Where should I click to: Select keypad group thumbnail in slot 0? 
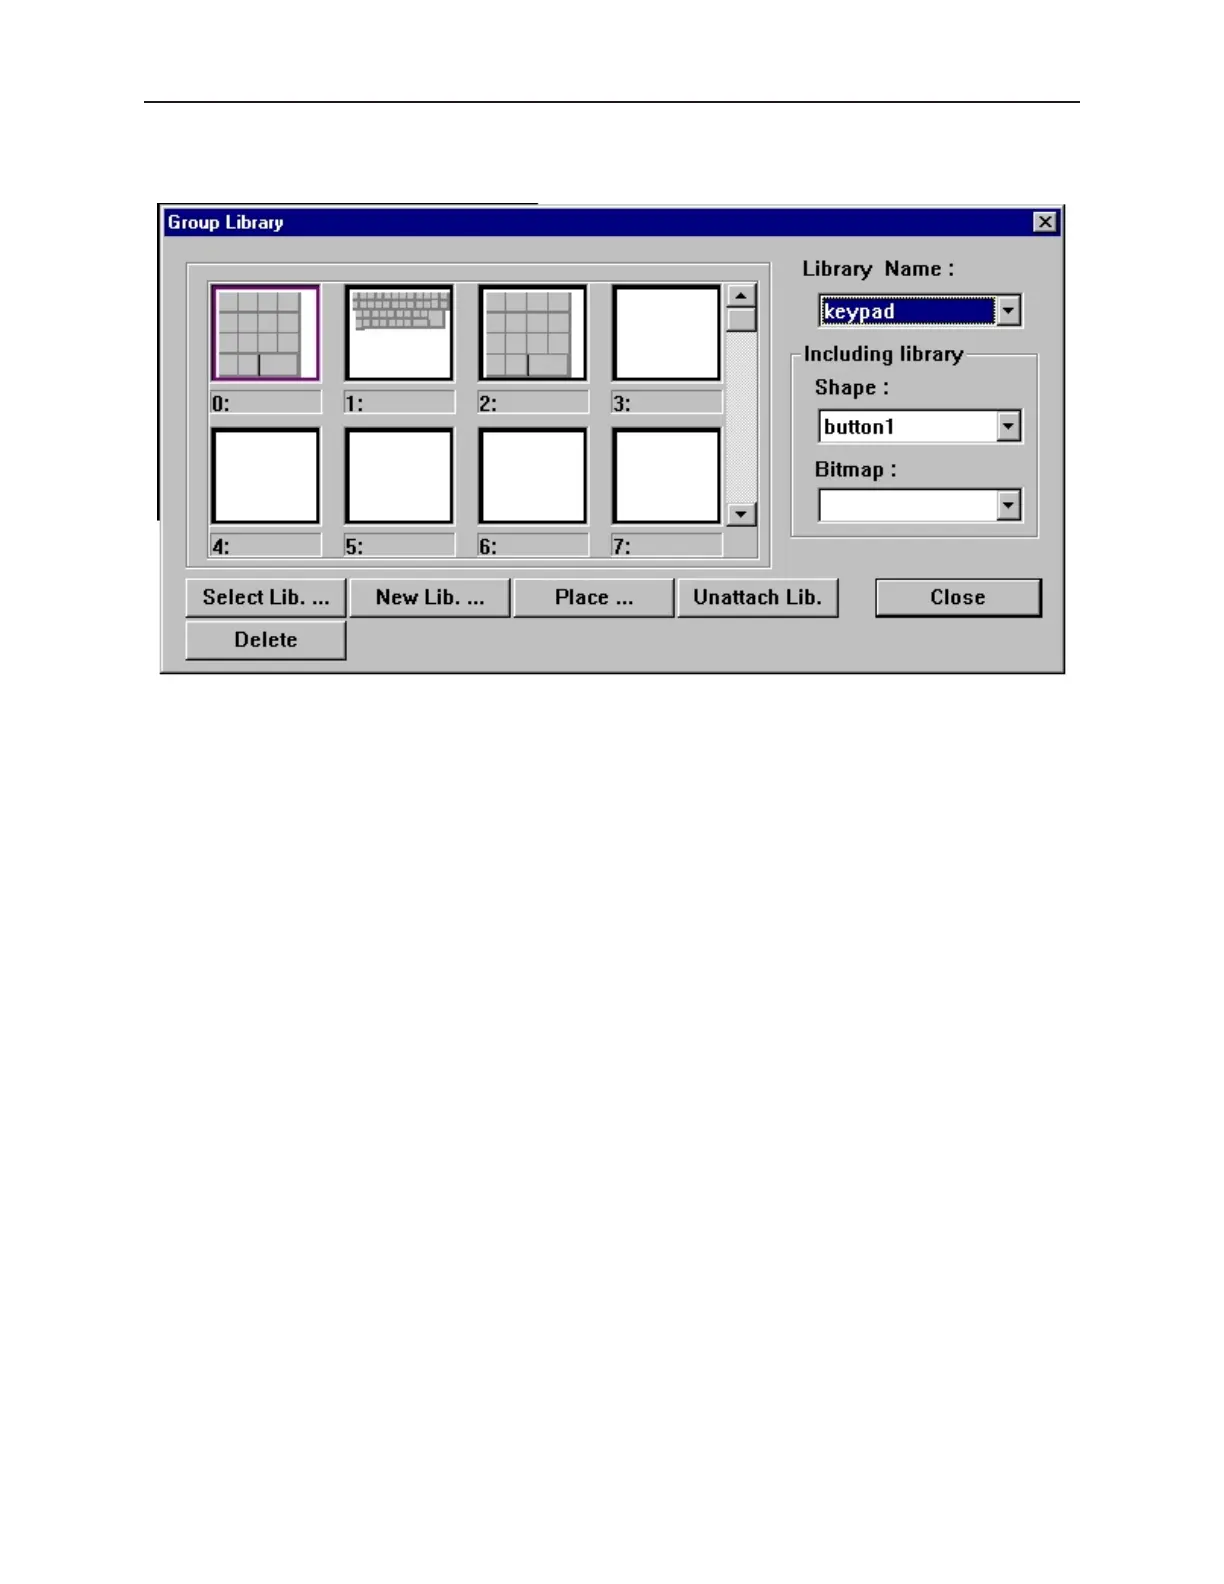[x=265, y=334]
